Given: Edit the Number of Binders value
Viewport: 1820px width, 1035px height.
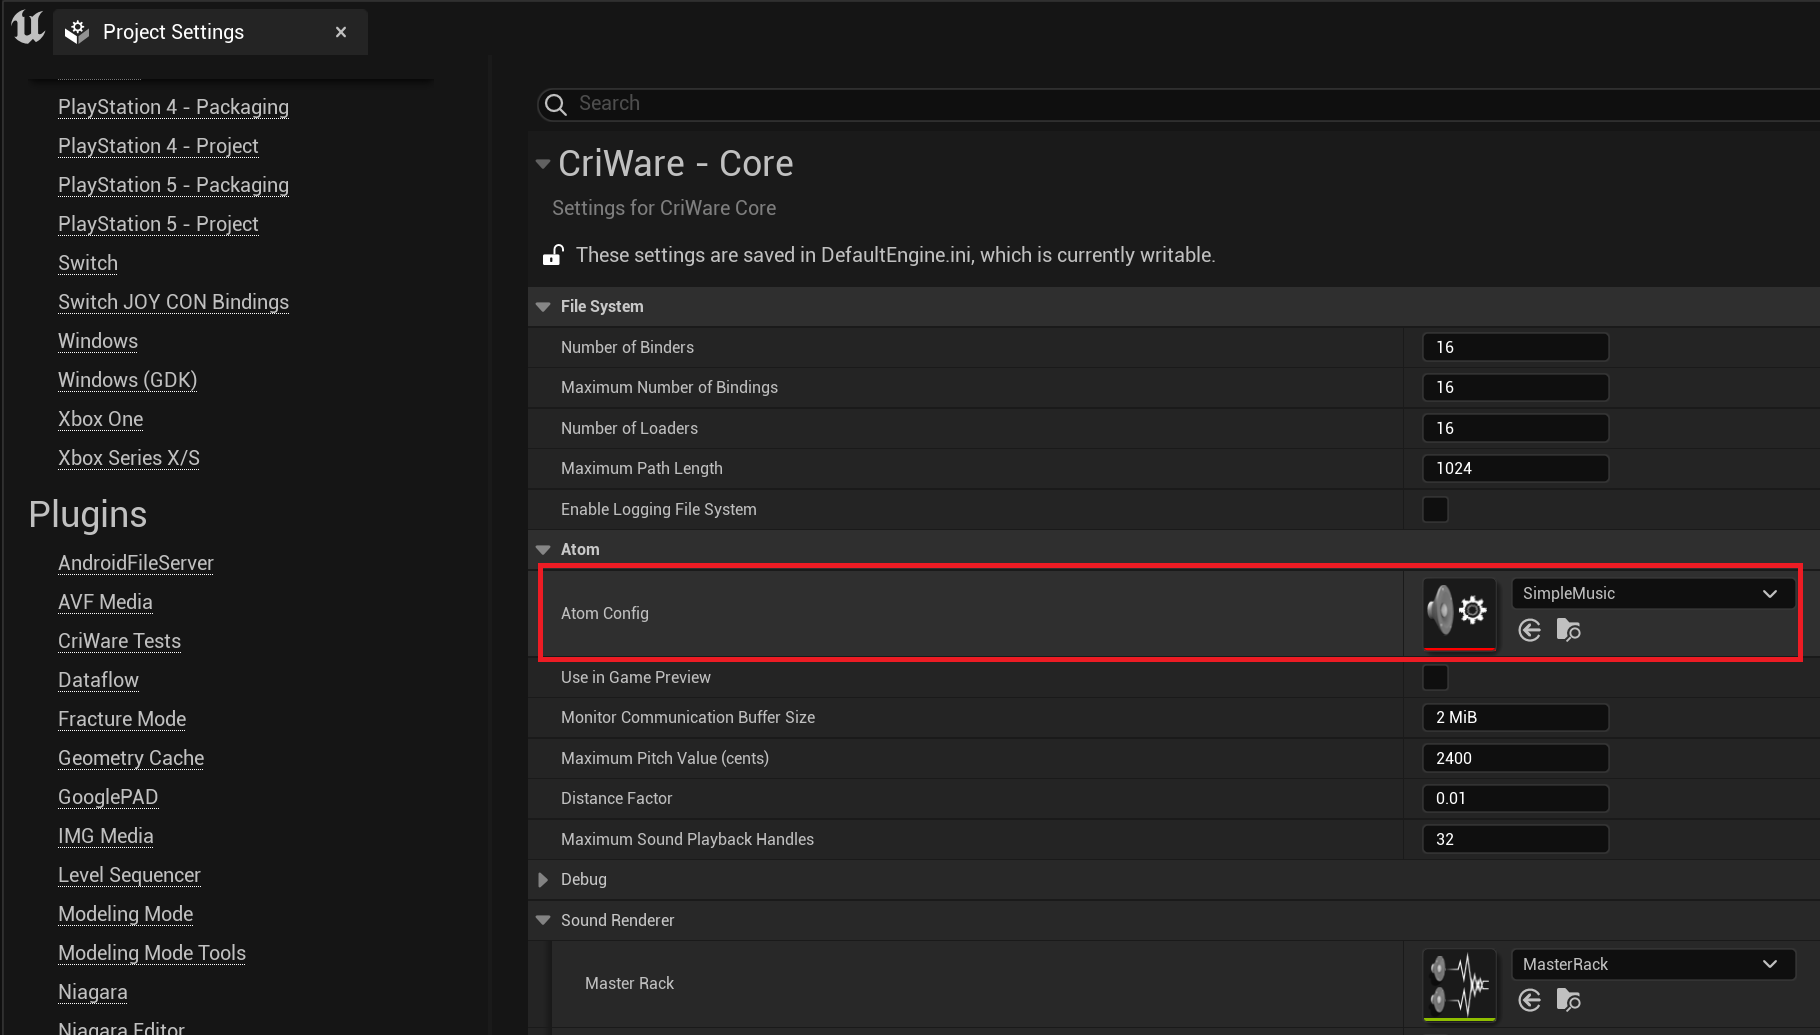Looking at the screenshot, I should point(1515,347).
